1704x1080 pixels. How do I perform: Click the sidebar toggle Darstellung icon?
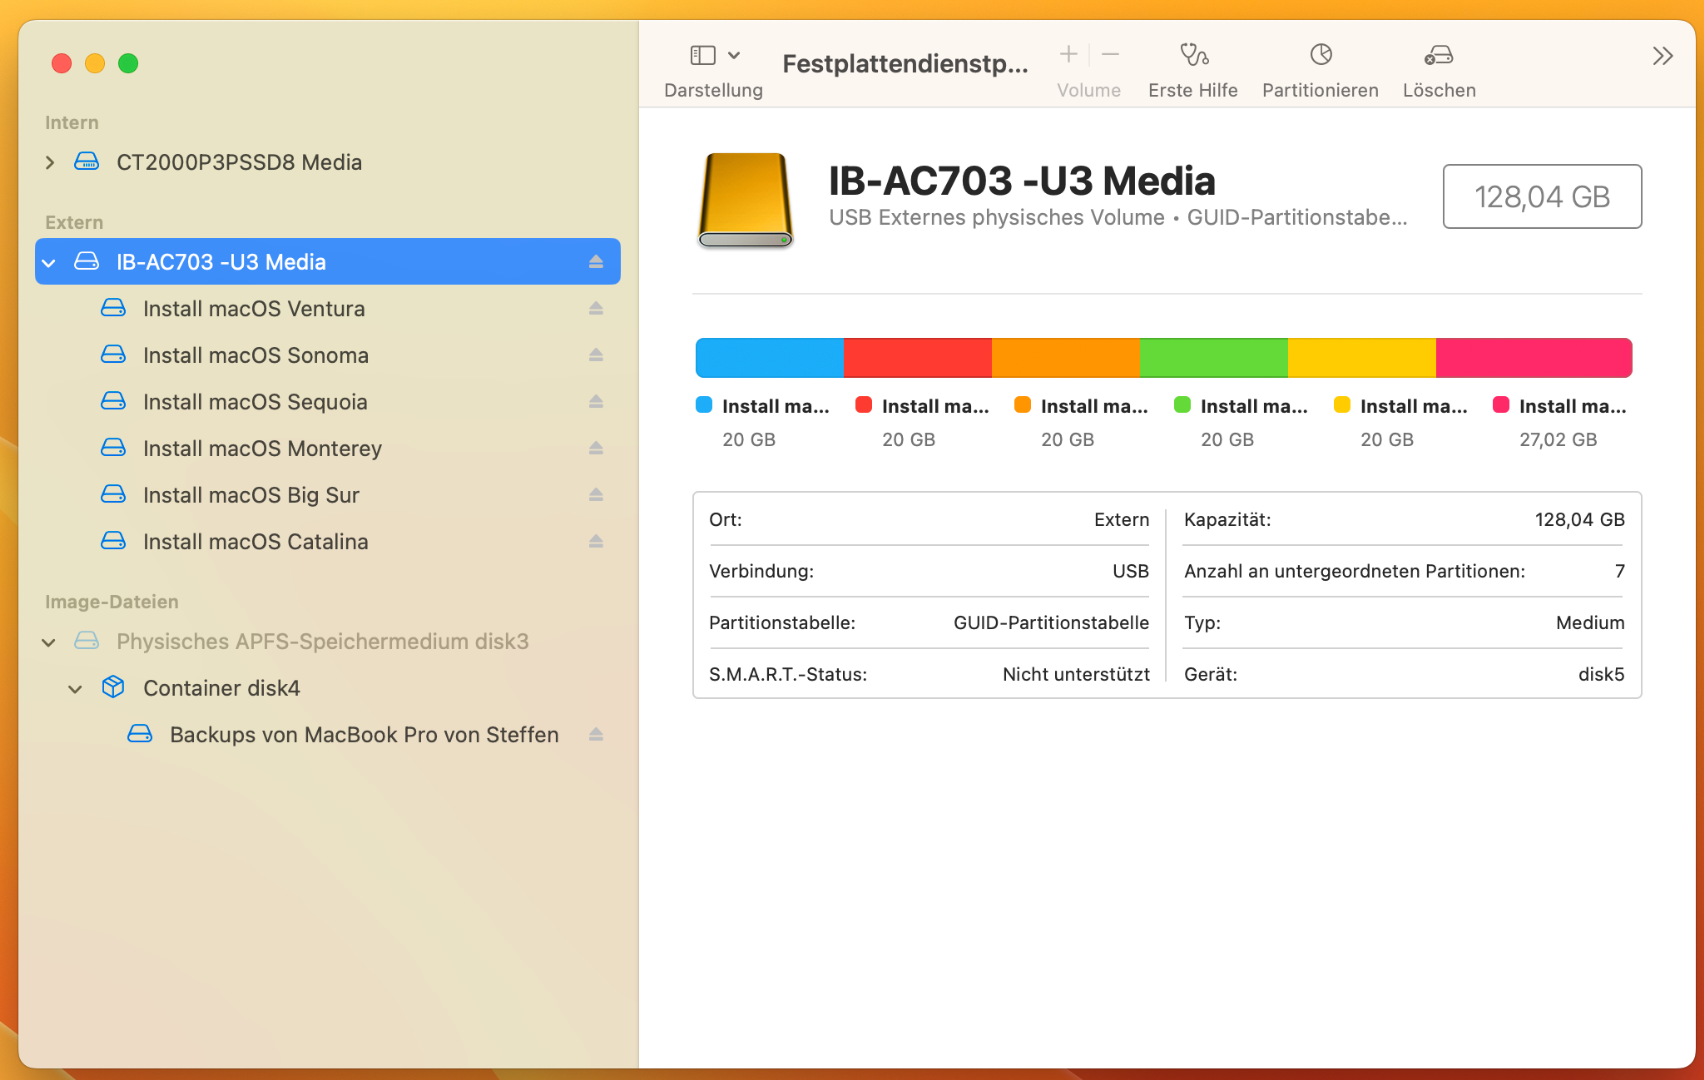point(703,56)
